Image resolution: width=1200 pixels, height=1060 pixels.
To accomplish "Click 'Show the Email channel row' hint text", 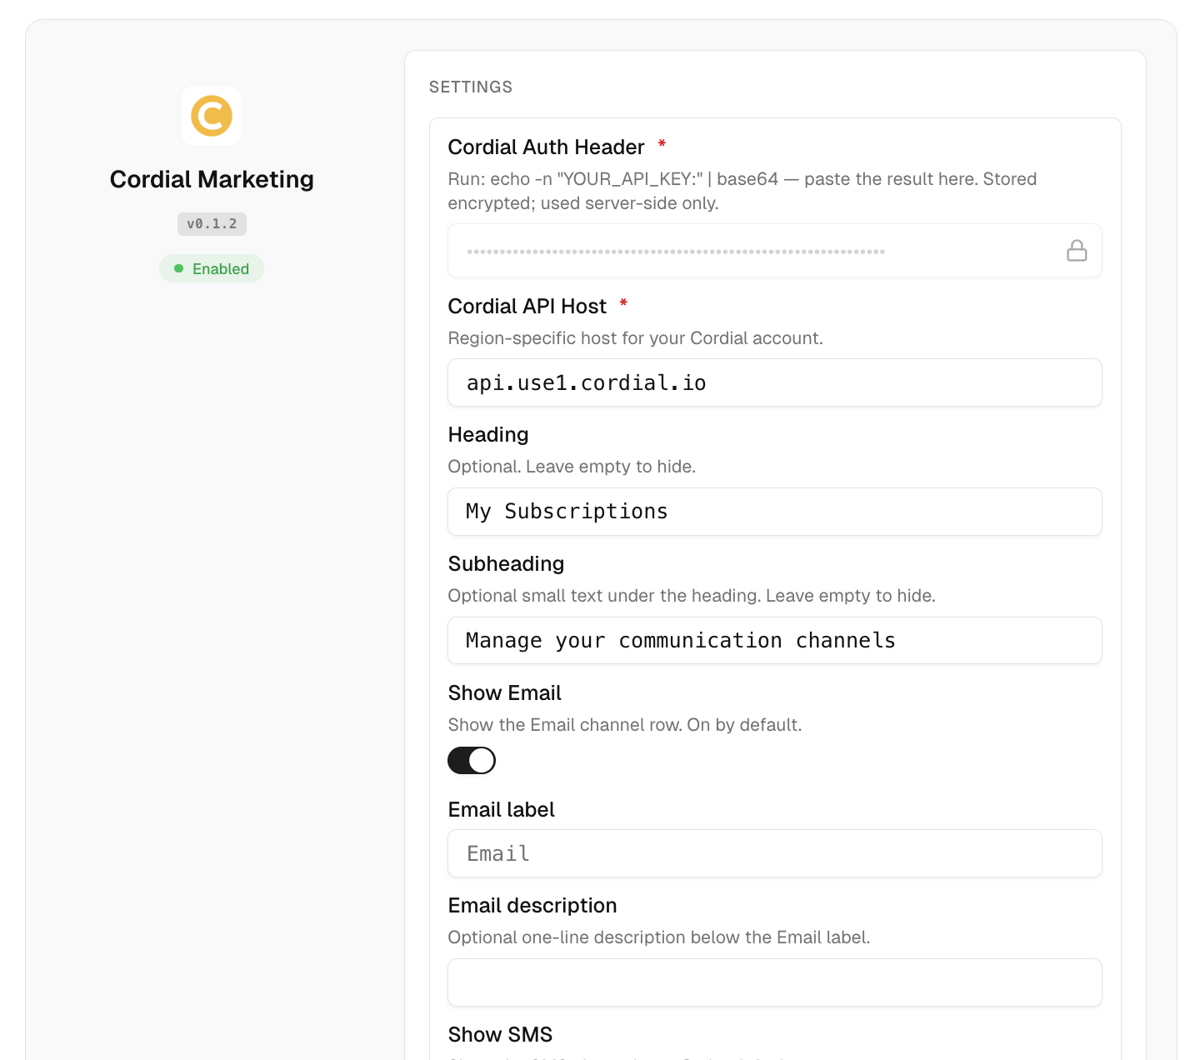I will (x=625, y=724).
